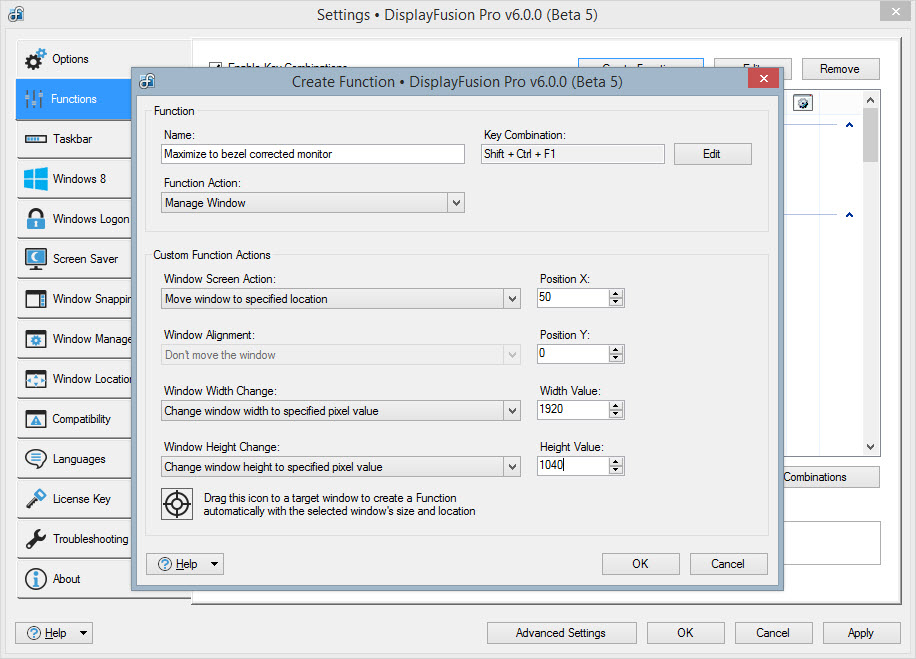The width and height of the screenshot is (916, 659).
Task: Increase the Position X value by one
Action: (x=616, y=293)
